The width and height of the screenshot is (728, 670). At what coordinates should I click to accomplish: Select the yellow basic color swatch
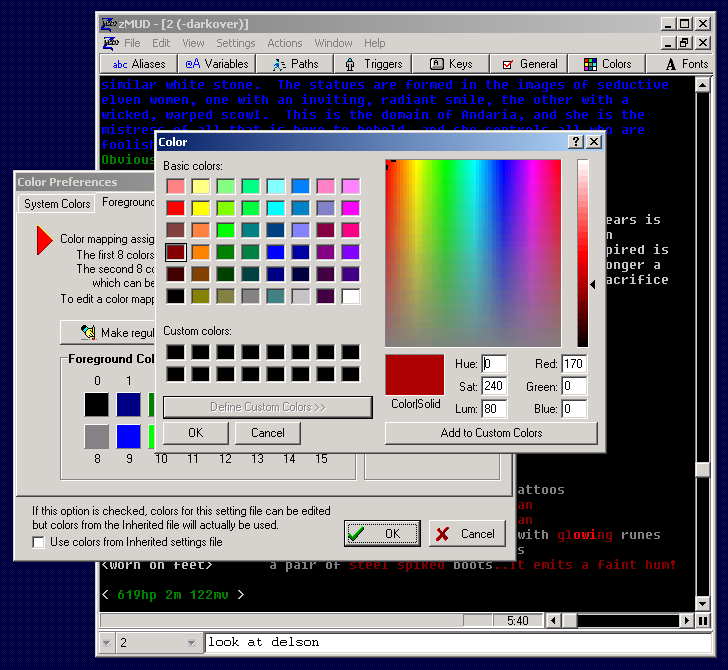click(x=201, y=208)
